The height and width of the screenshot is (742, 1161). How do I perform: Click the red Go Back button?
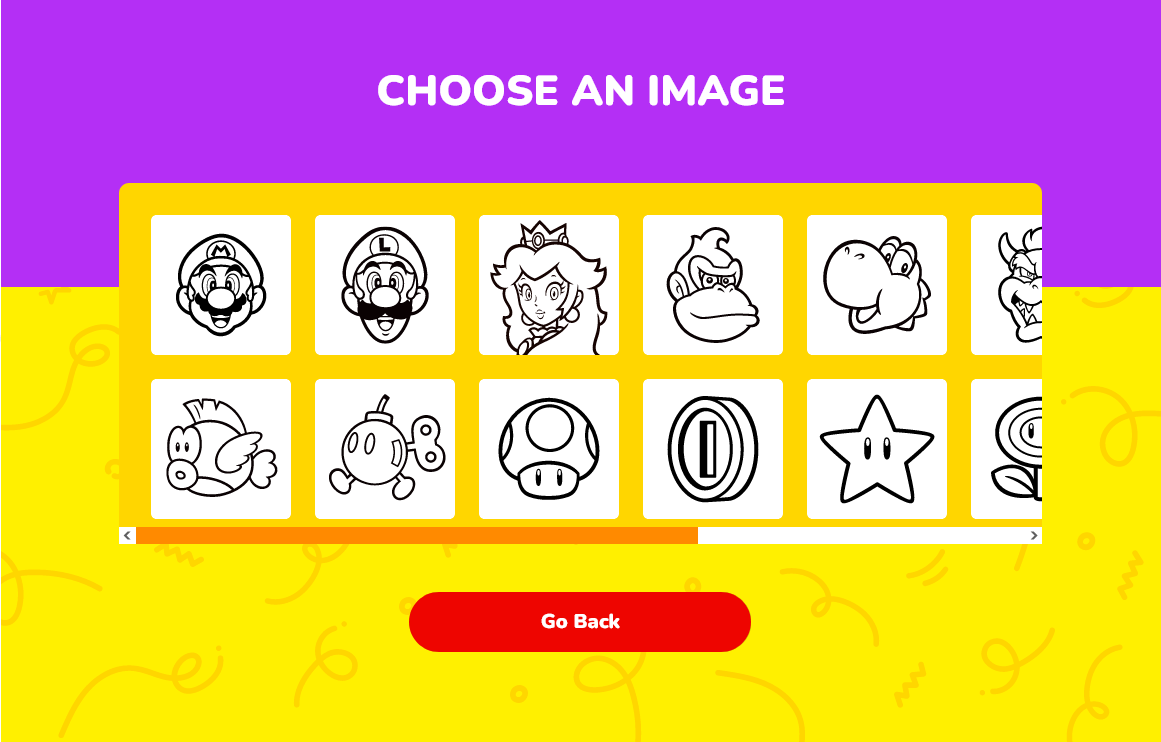point(580,621)
